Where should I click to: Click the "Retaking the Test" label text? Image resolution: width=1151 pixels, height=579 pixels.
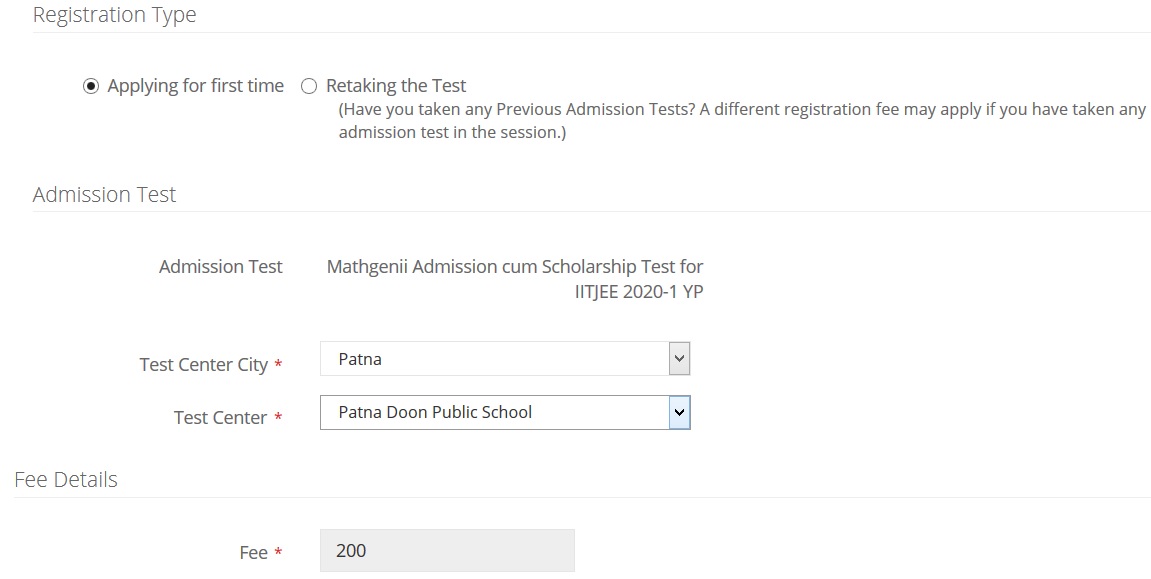click(396, 86)
